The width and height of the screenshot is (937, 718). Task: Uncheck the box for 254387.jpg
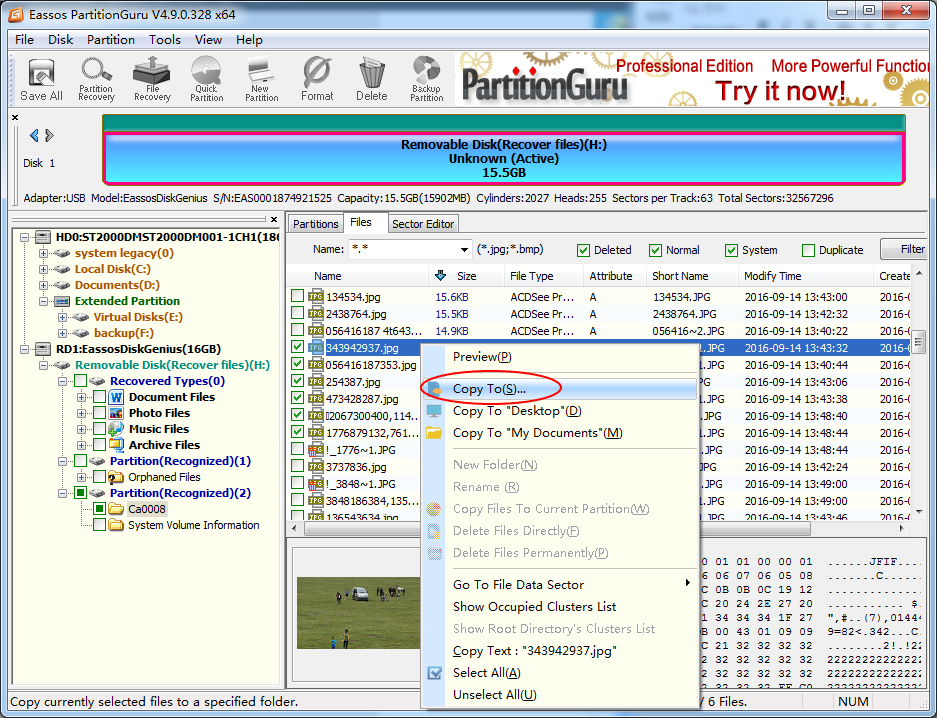click(x=298, y=381)
